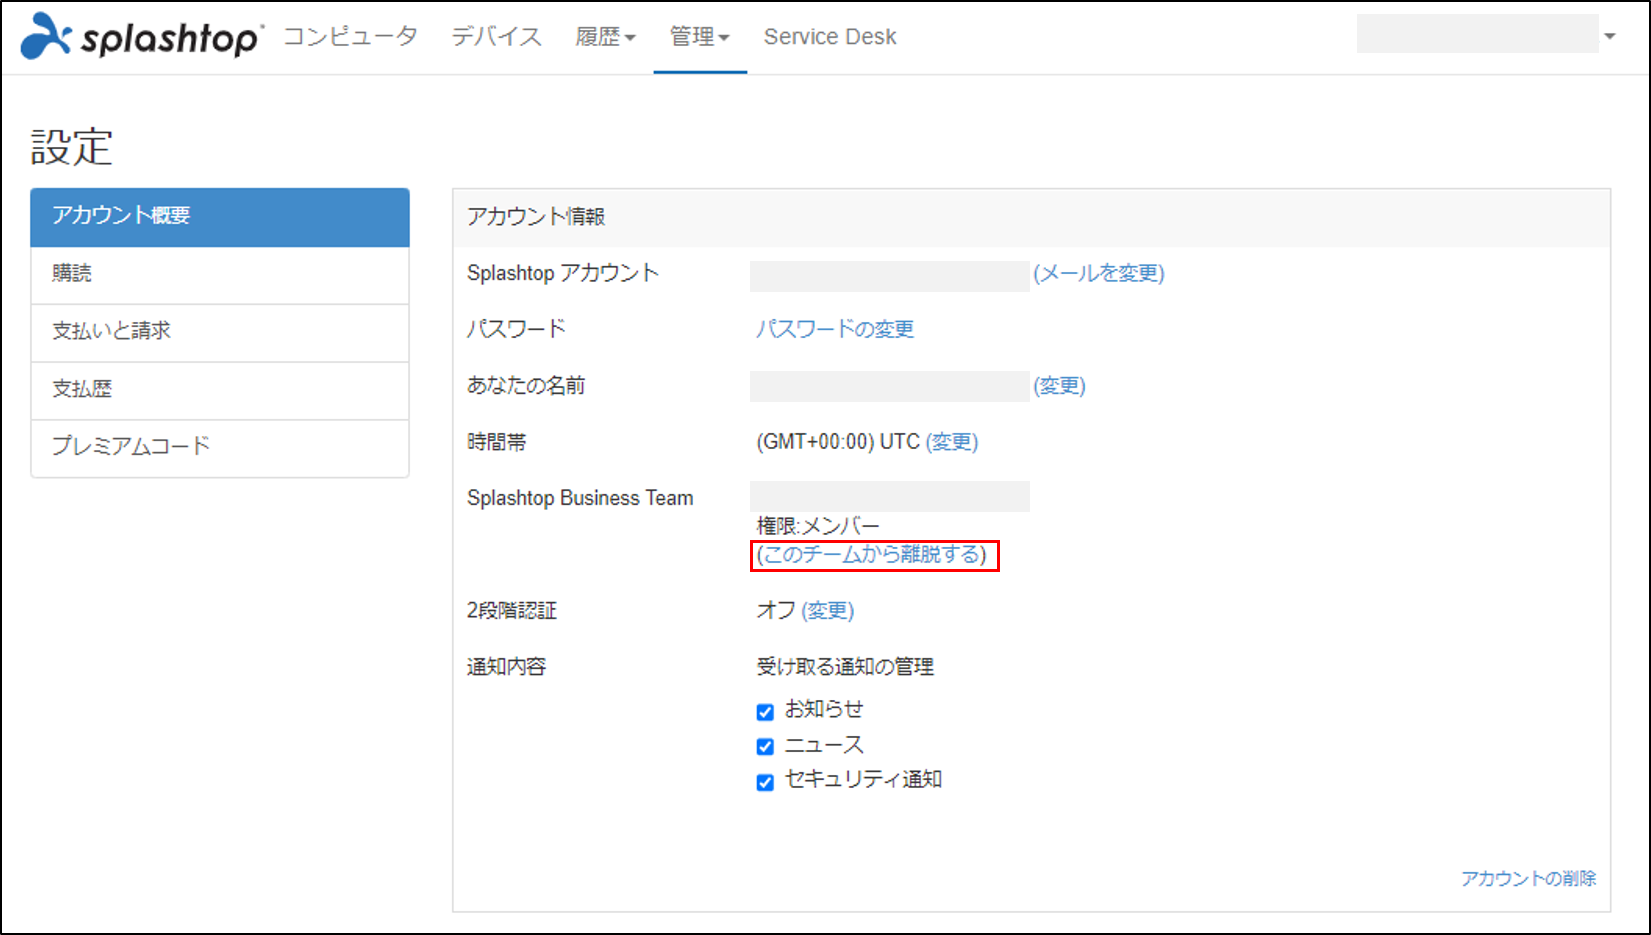1651x935 pixels.
Task: Expand the 管理 dropdown menu
Action: [x=699, y=36]
